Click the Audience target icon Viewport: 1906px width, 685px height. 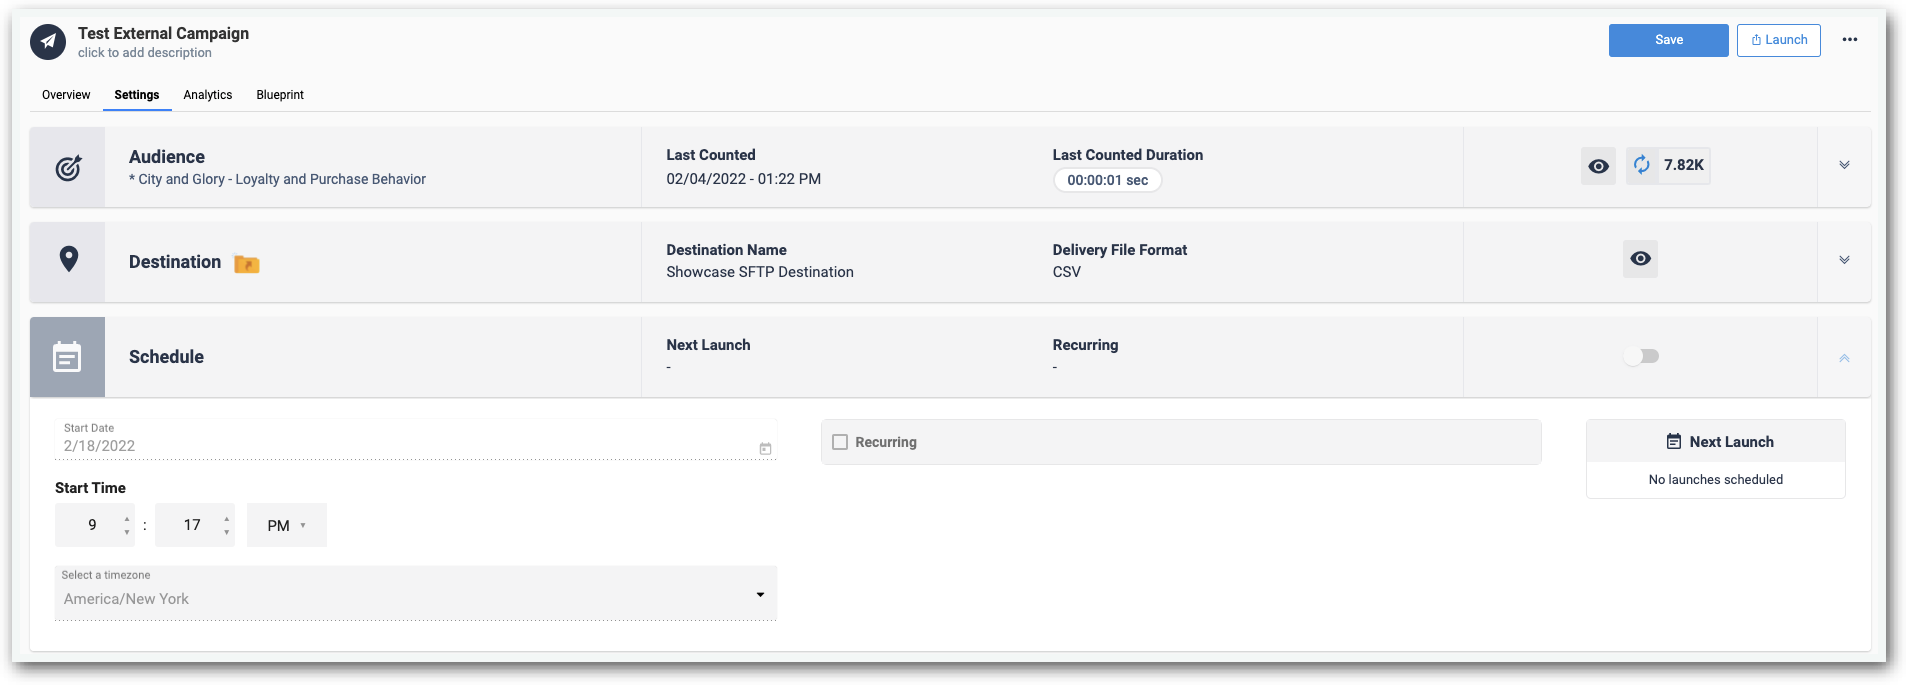tap(68, 168)
